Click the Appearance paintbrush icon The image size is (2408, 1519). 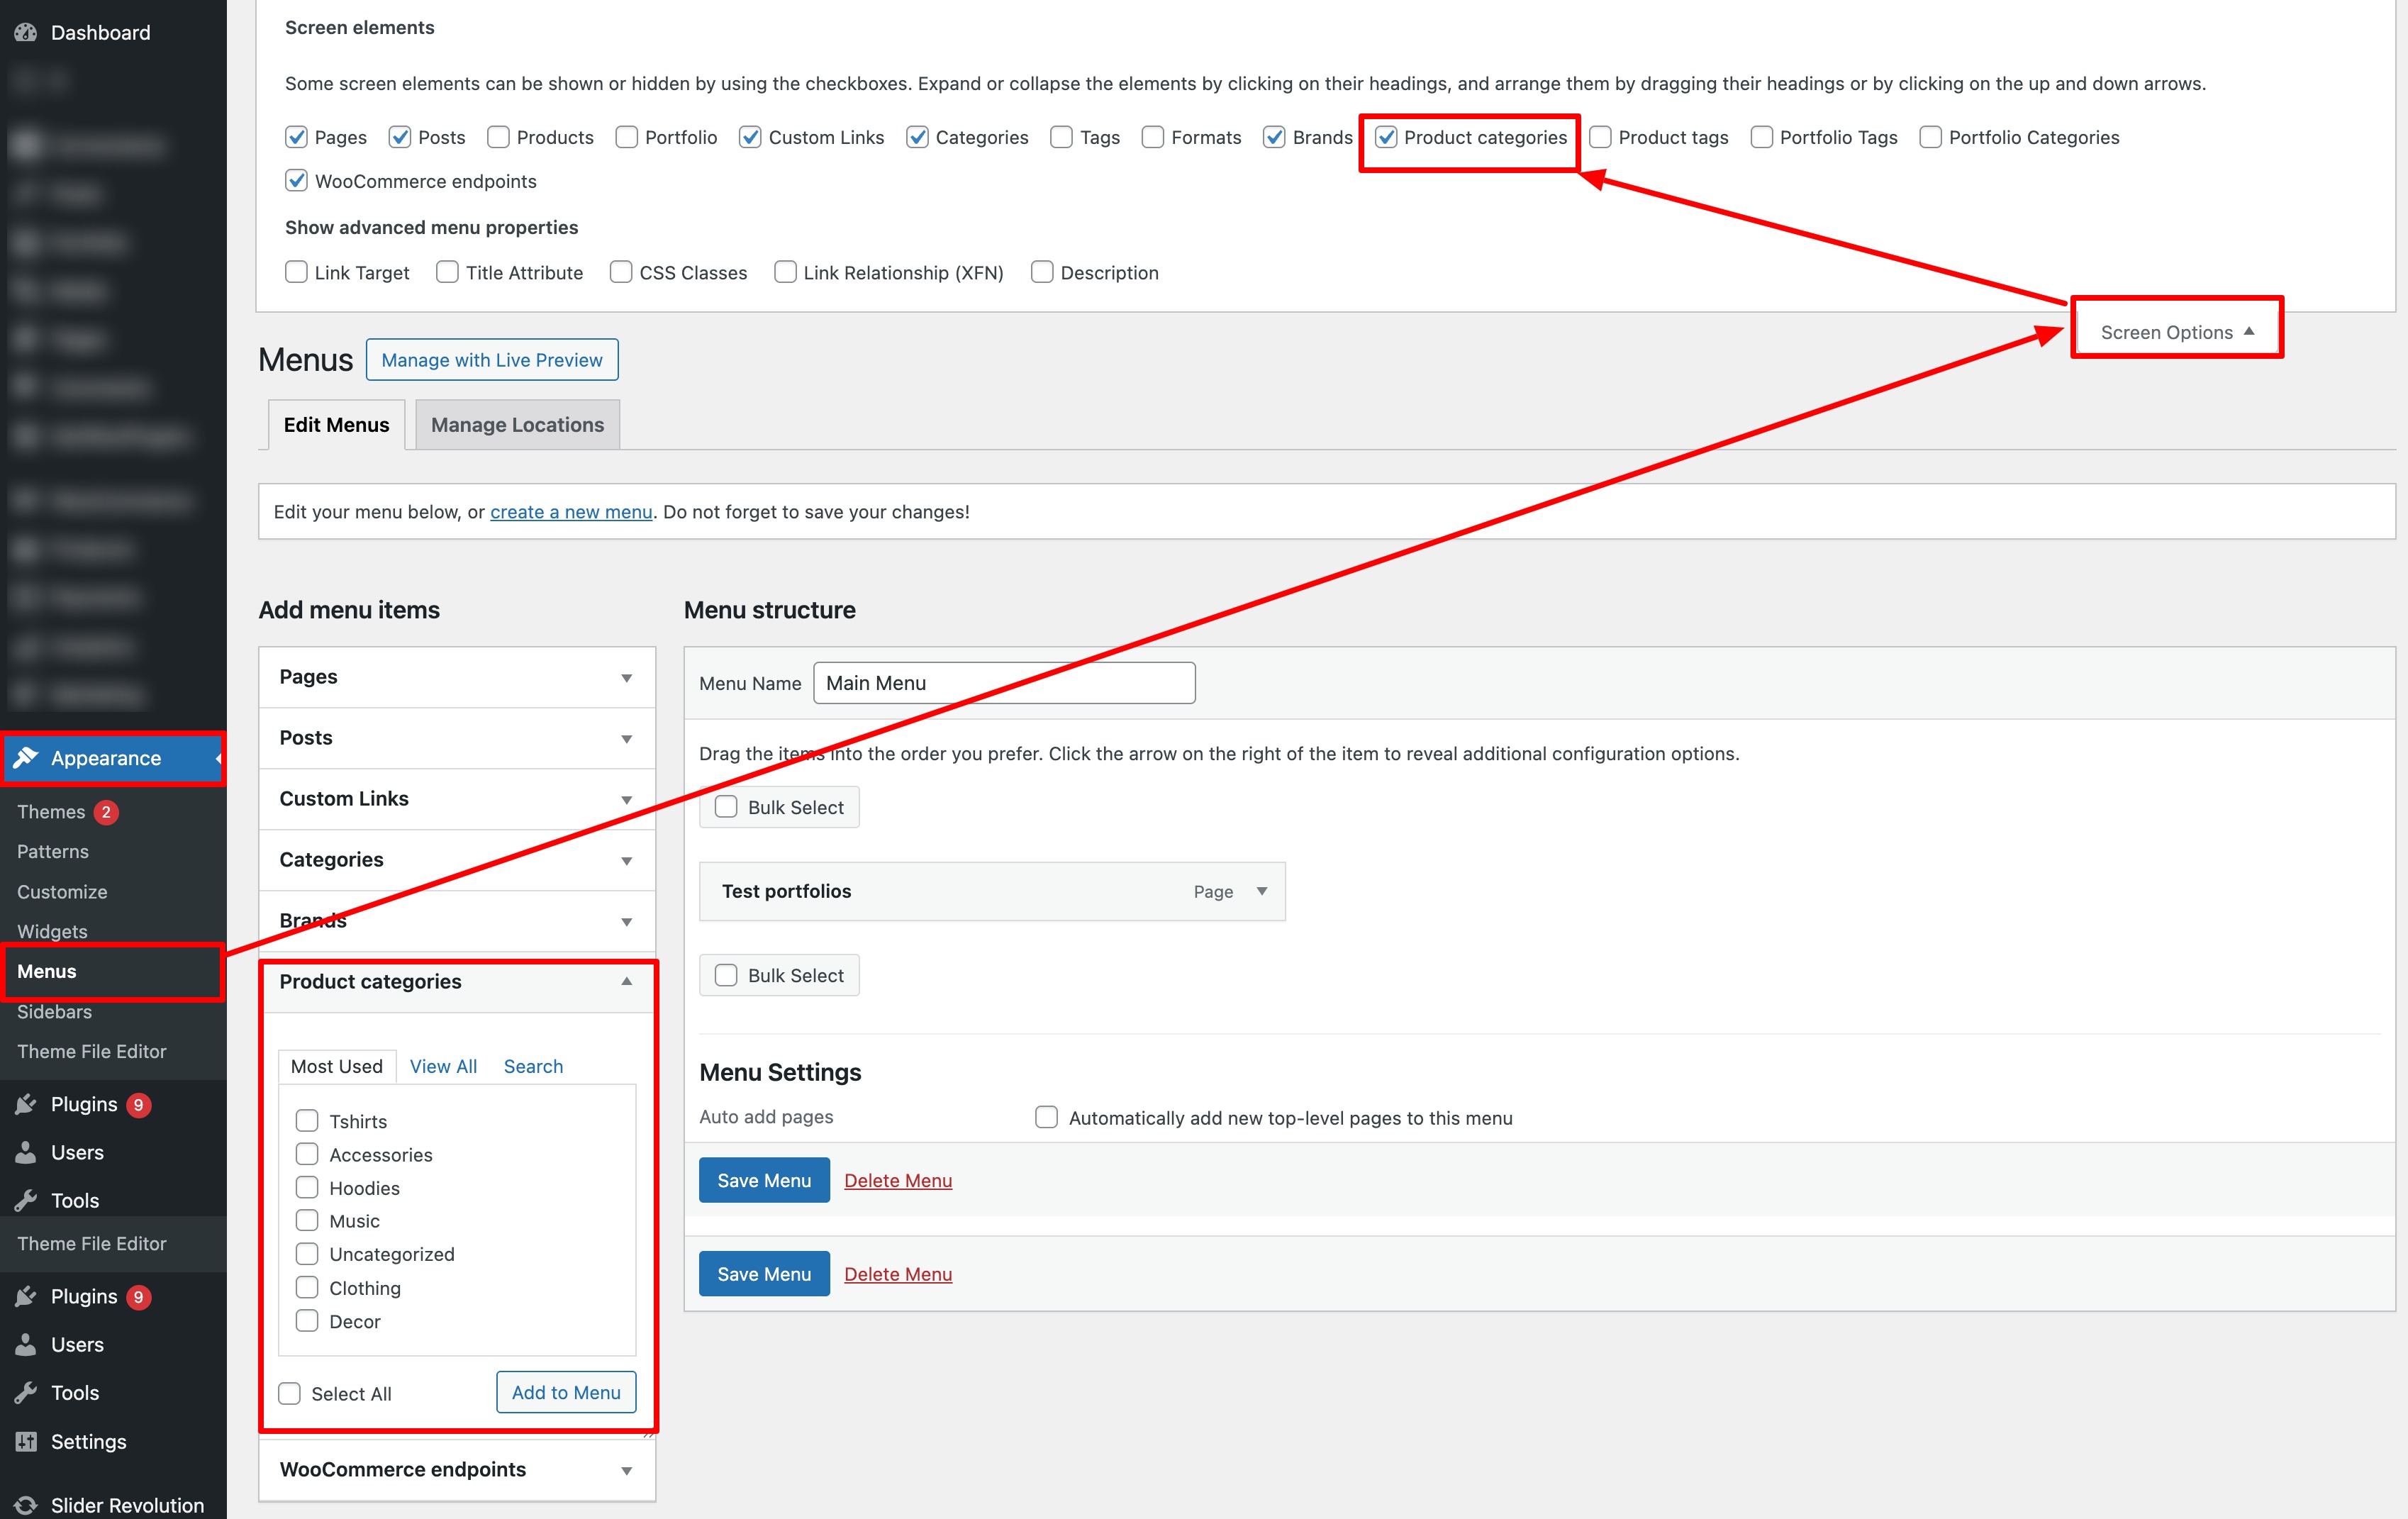(x=26, y=758)
